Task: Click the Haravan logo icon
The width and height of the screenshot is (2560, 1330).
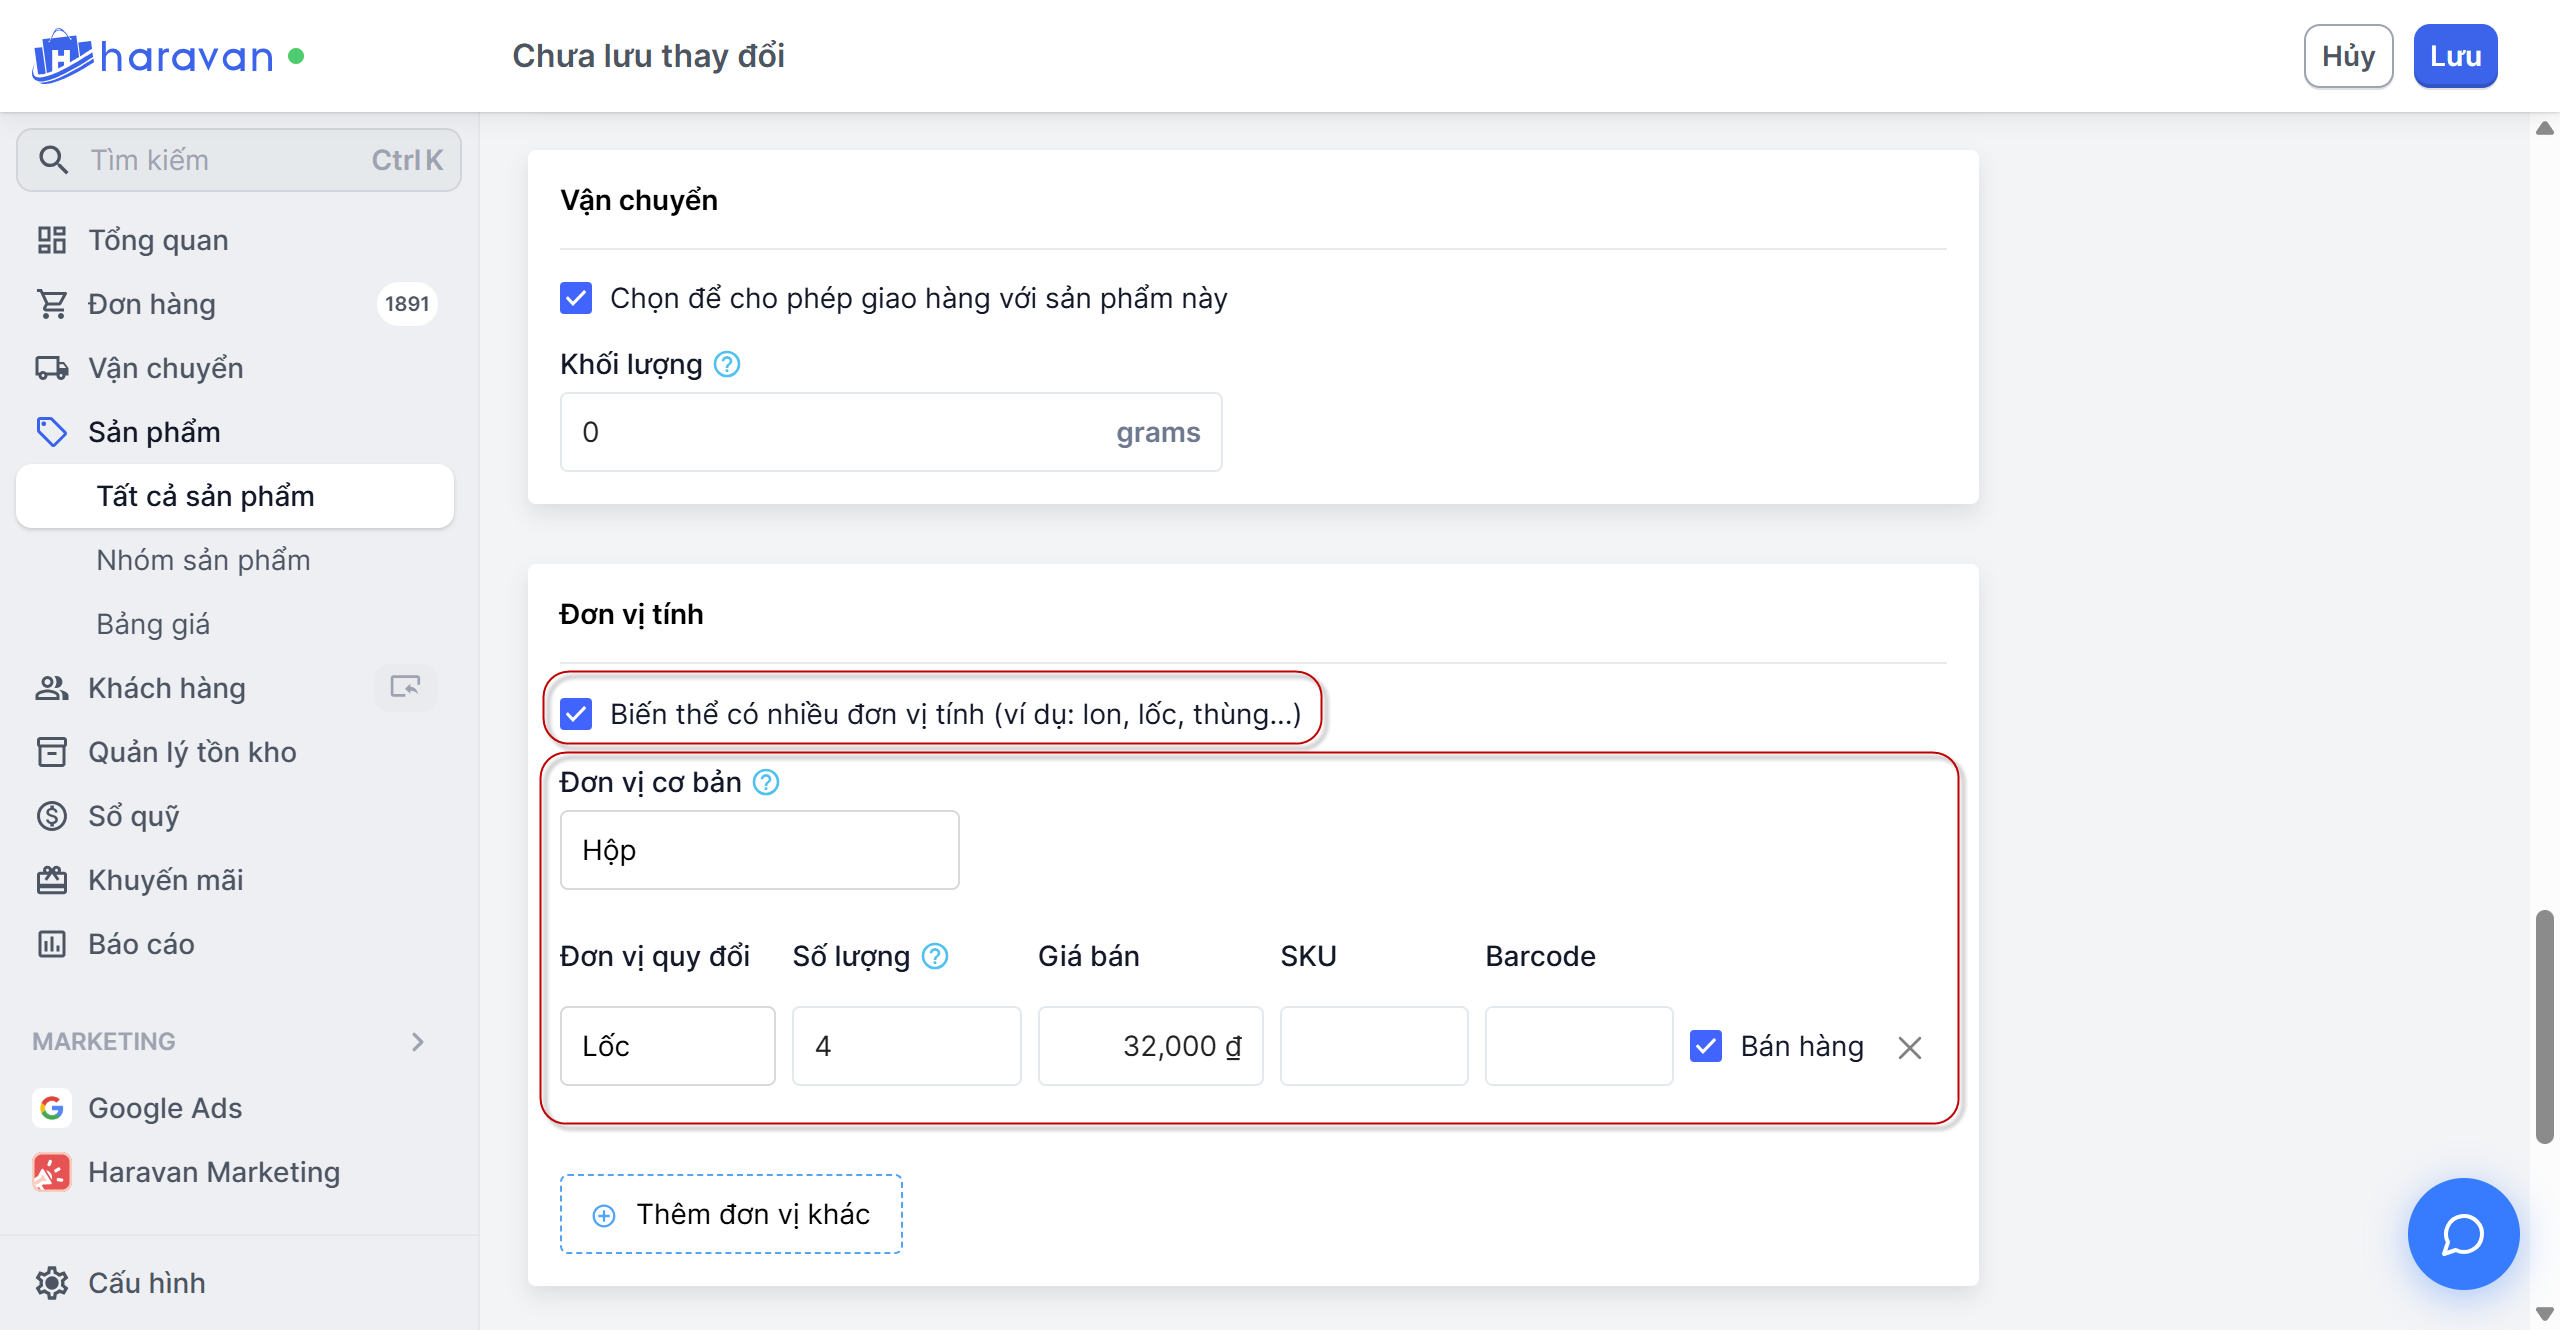Action: pyautogui.click(x=60, y=56)
